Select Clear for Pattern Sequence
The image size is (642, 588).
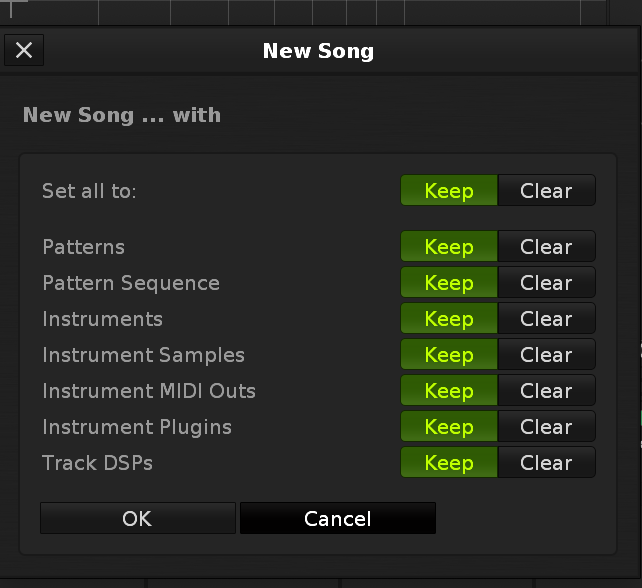pyautogui.click(x=546, y=283)
